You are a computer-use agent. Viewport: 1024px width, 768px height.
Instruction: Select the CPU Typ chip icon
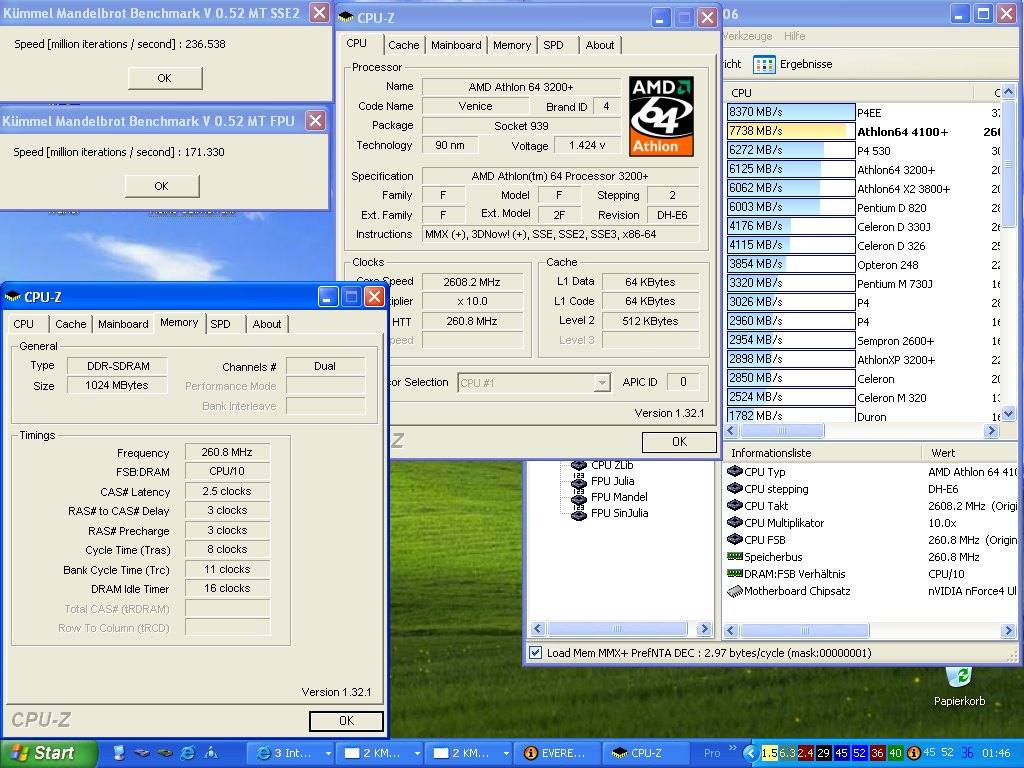point(735,472)
